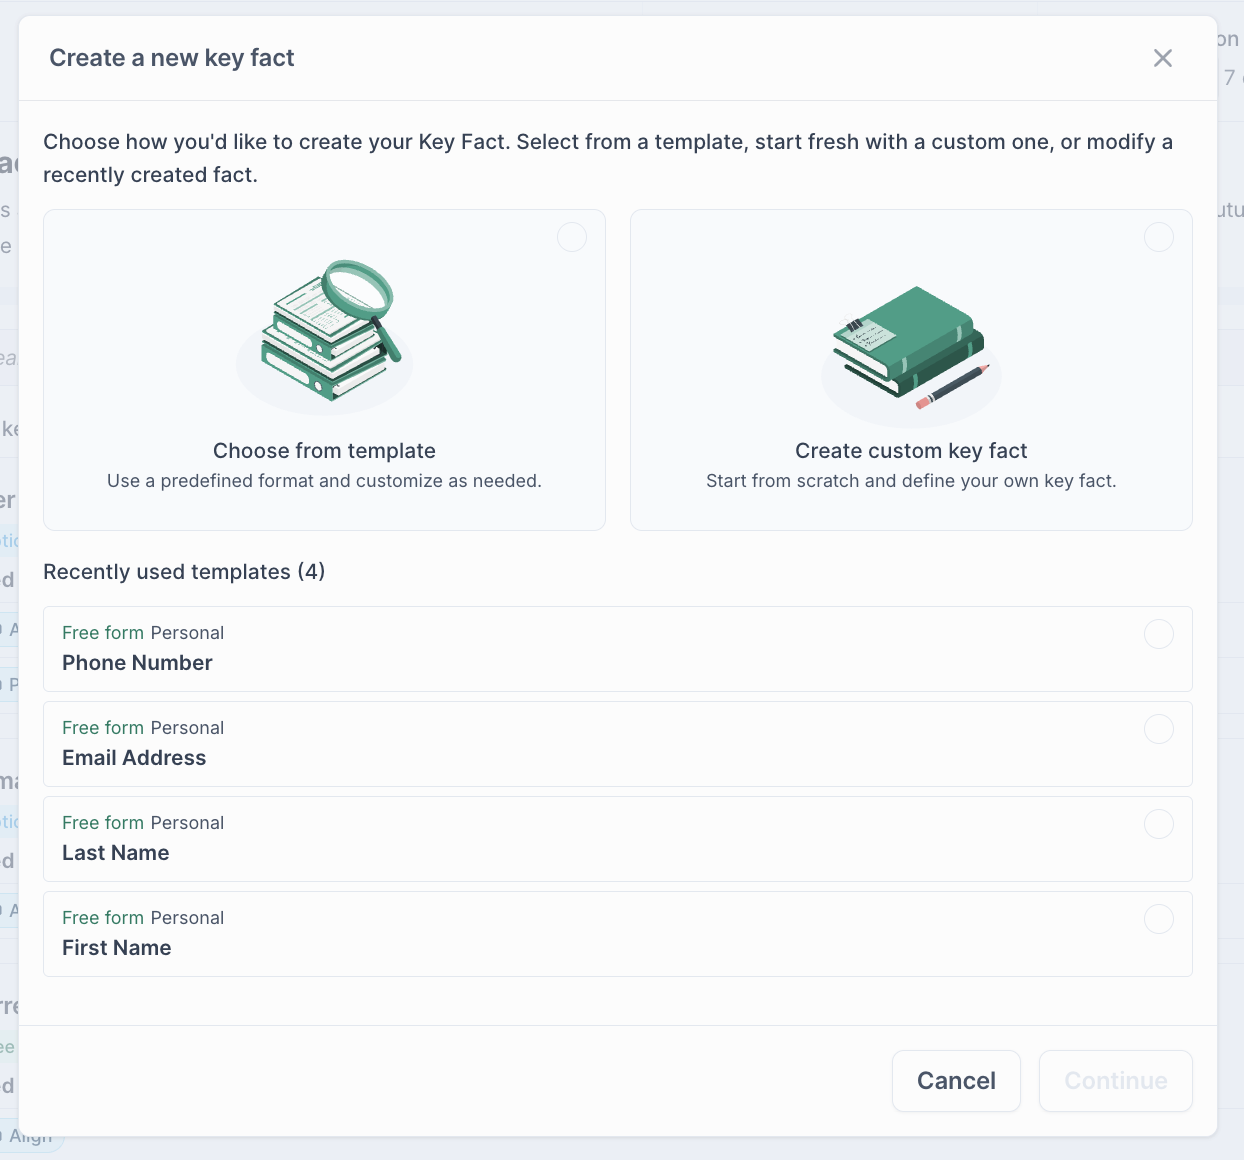Close the Create a new key fact dialog
1244x1160 pixels.
(1162, 58)
